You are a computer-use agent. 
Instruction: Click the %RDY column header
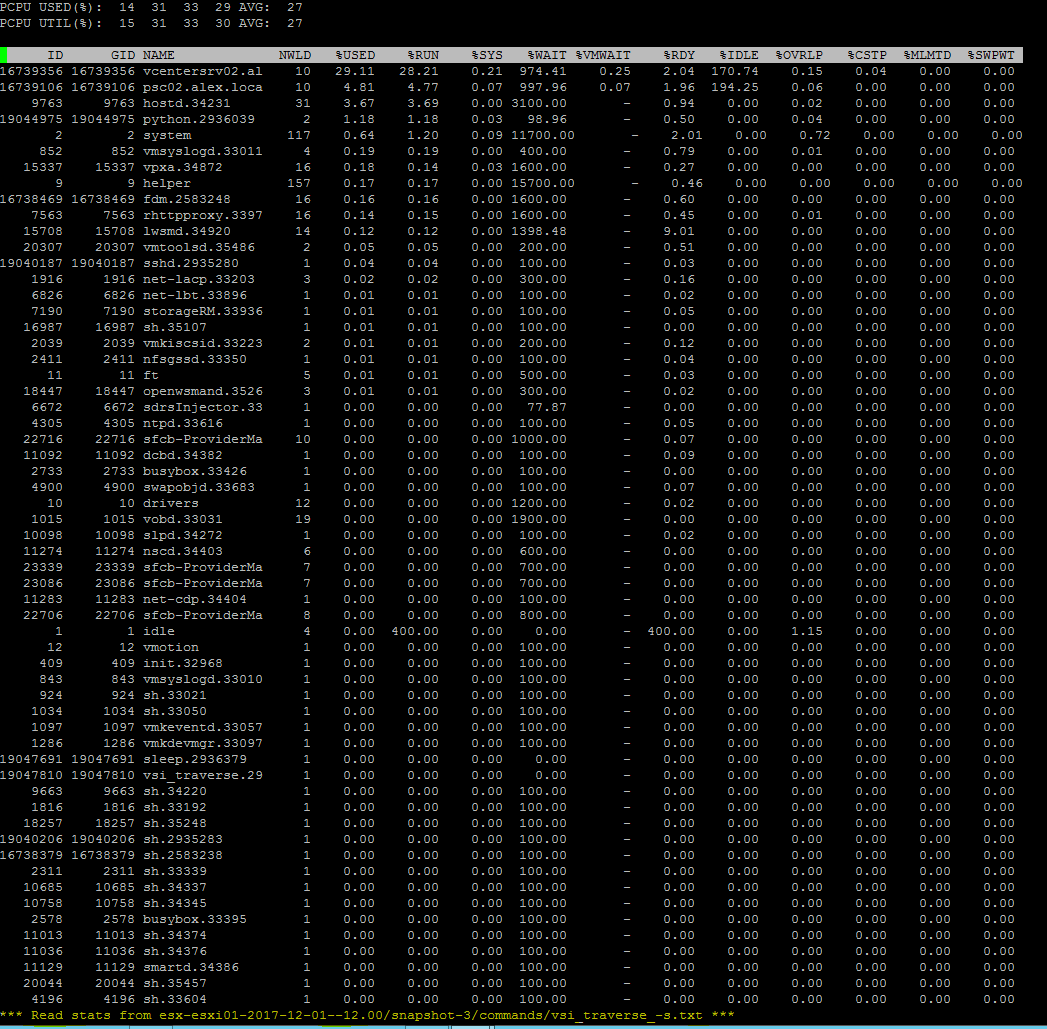(678, 55)
